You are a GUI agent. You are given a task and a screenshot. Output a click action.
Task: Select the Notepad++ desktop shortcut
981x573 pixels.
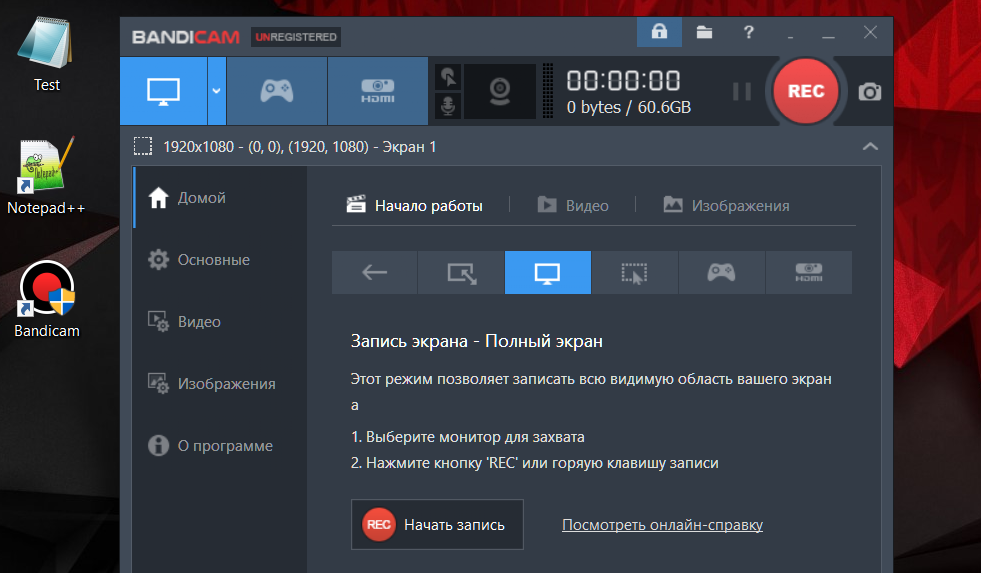(46, 176)
